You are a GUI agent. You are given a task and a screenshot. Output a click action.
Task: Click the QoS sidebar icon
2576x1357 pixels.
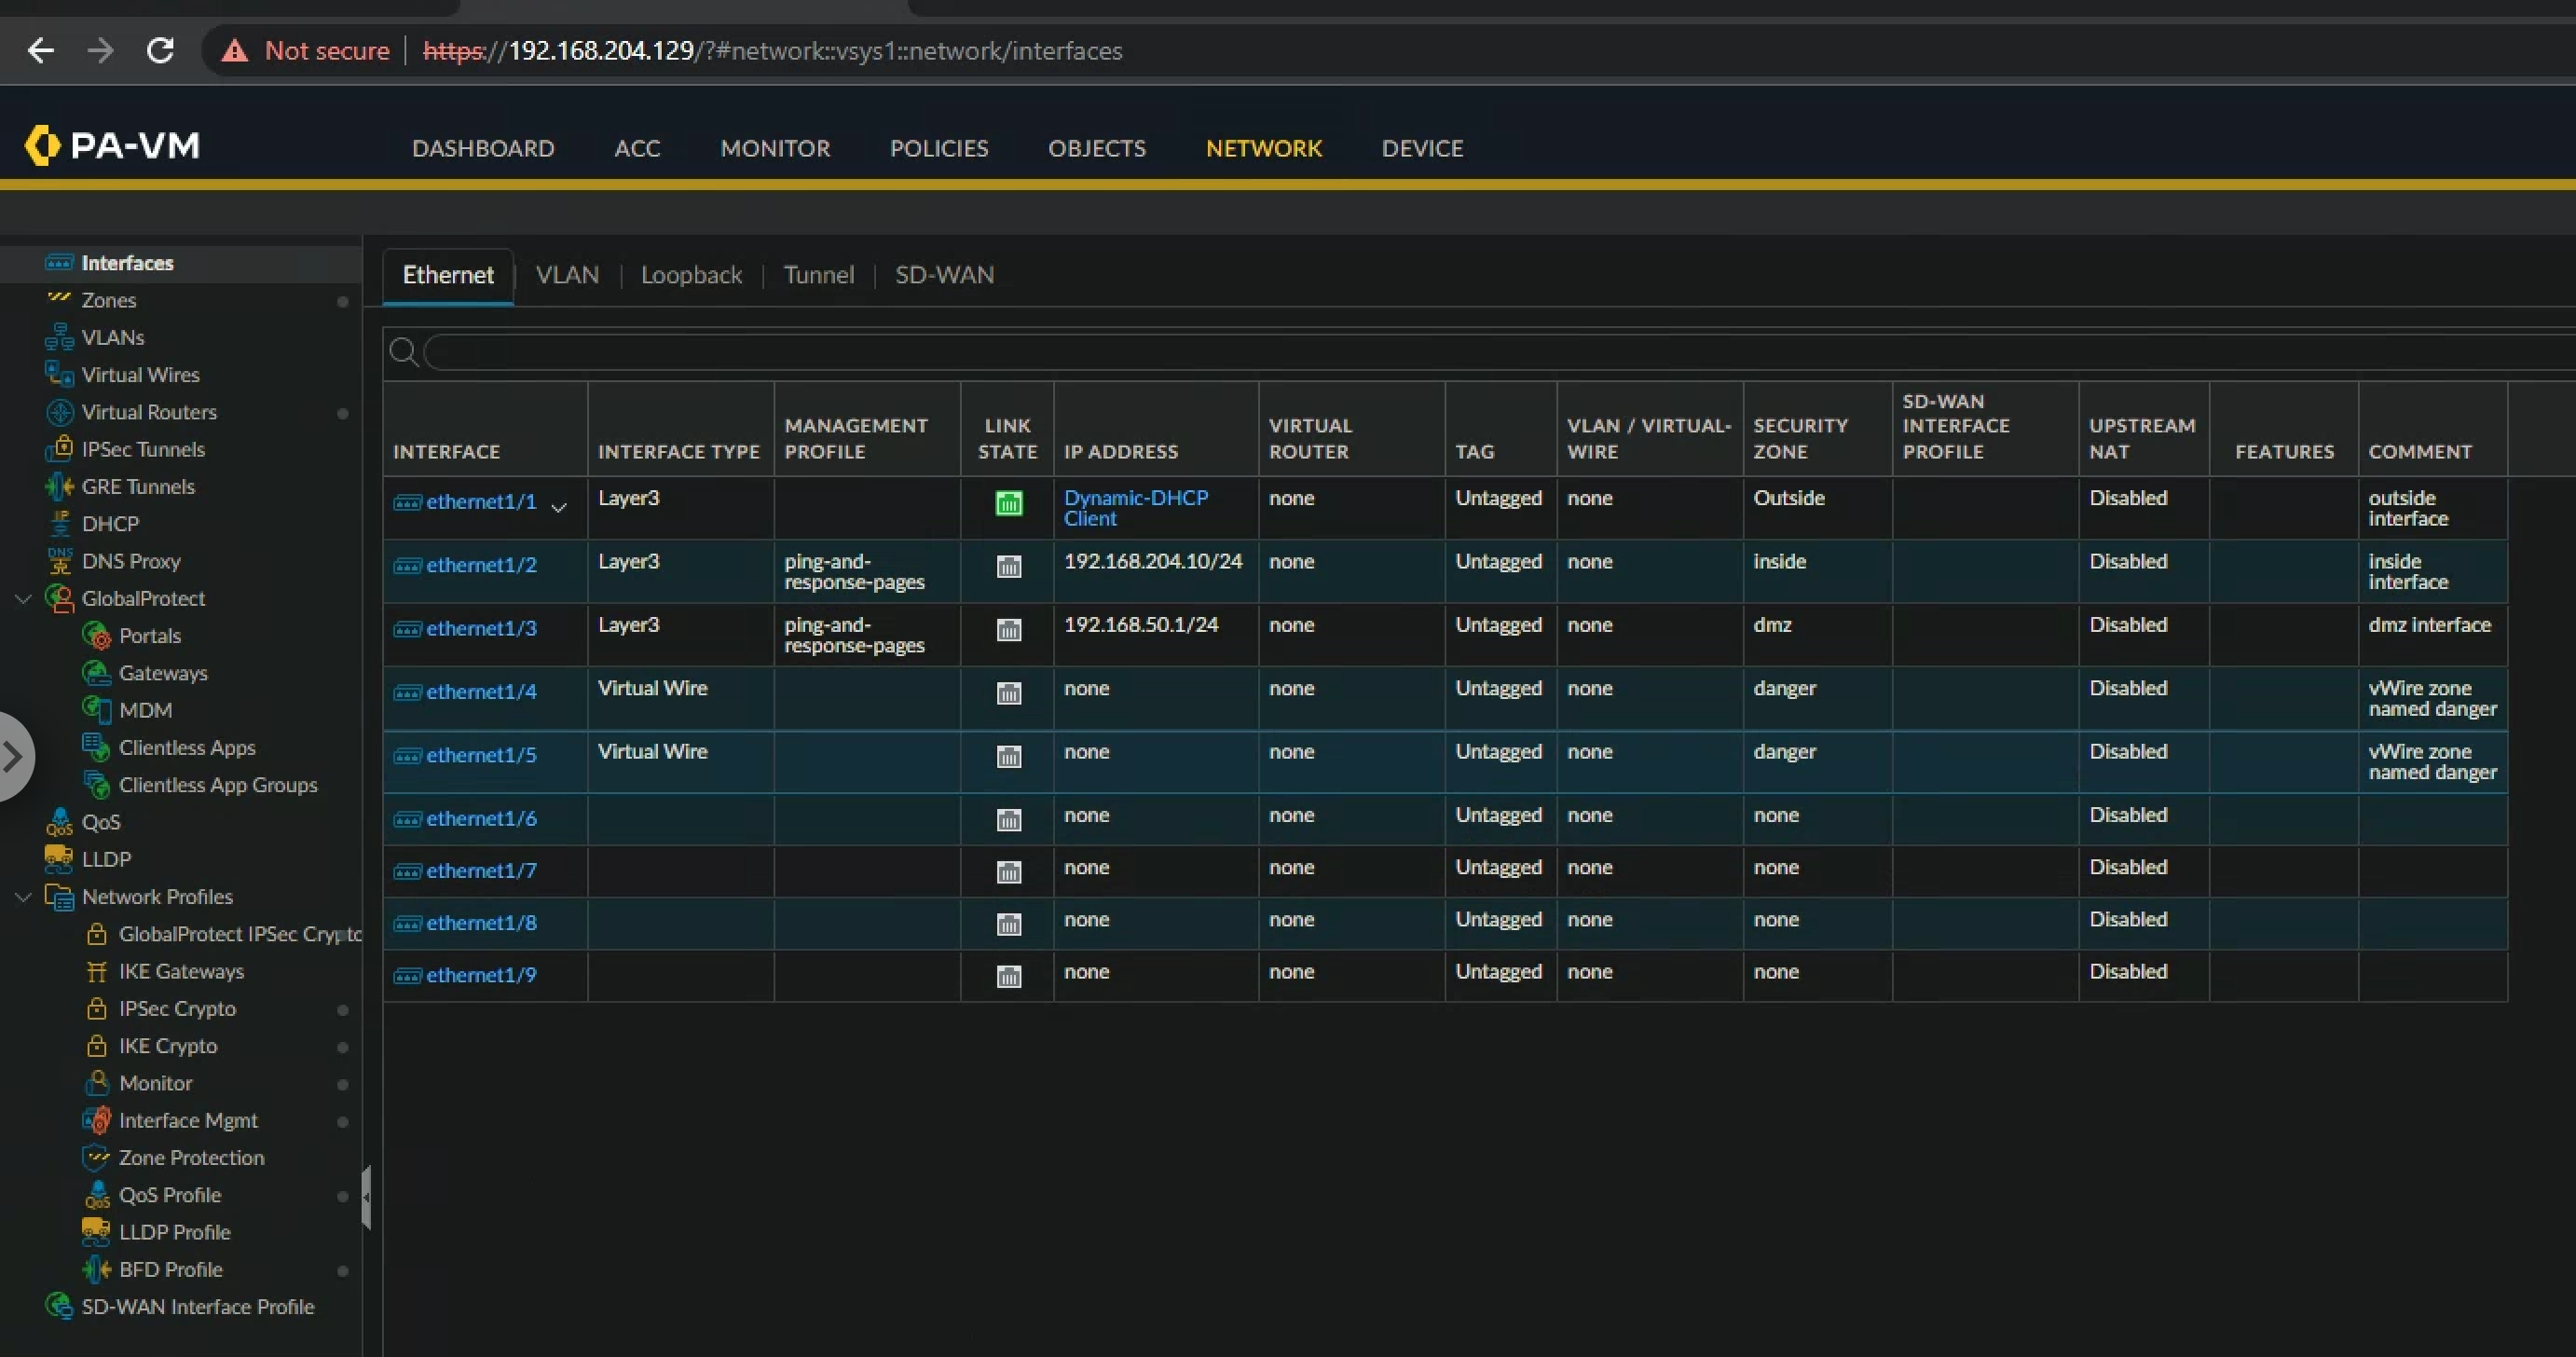[59, 822]
